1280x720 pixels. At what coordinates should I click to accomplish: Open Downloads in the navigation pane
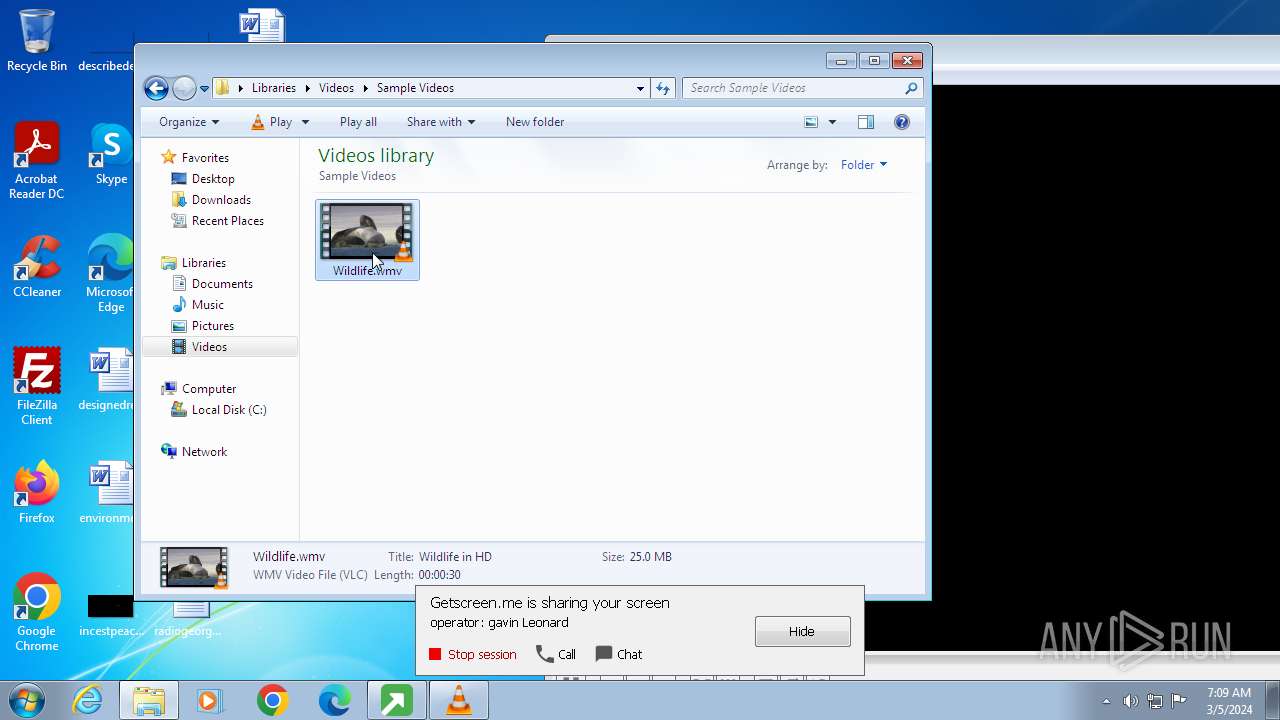tap(221, 200)
